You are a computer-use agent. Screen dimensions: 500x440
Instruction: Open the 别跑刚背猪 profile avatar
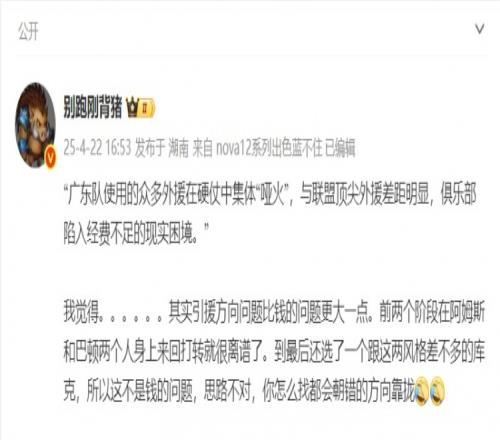point(35,125)
